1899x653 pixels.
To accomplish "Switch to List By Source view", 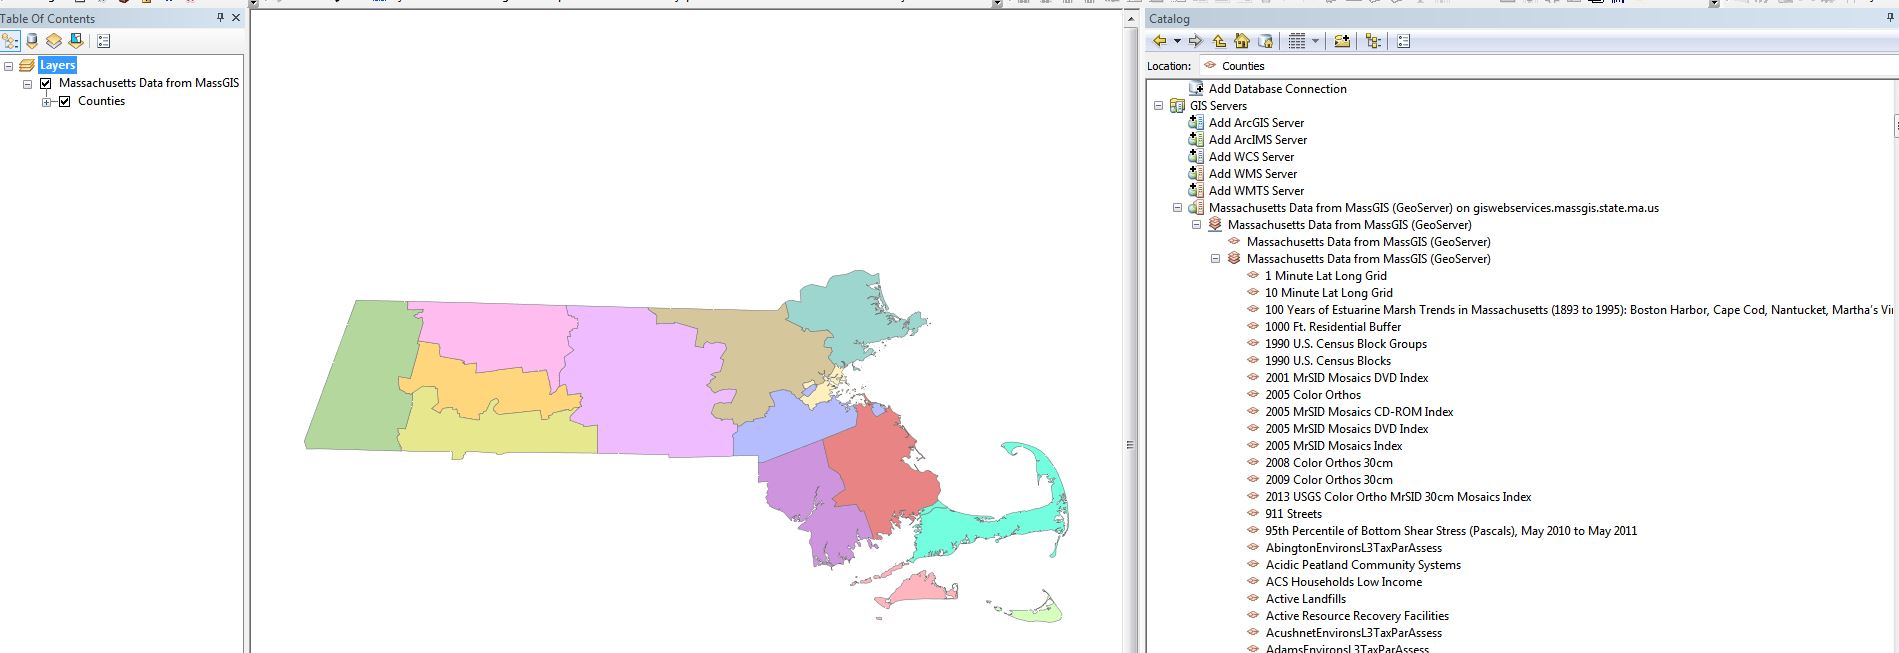I will pos(32,41).
